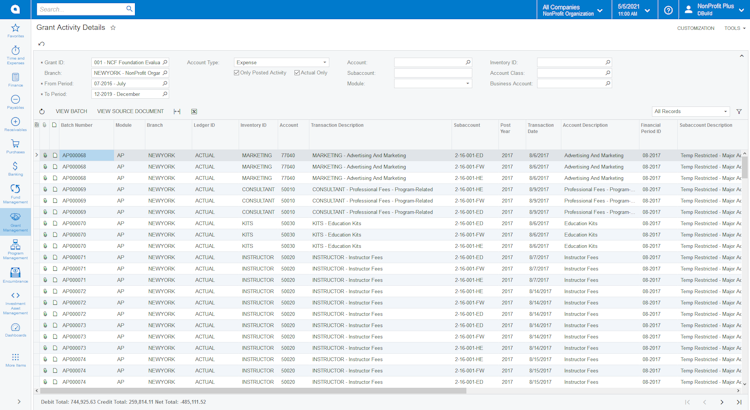Click View Source Document button
Screen dimensions: 750x410
(x=130, y=112)
